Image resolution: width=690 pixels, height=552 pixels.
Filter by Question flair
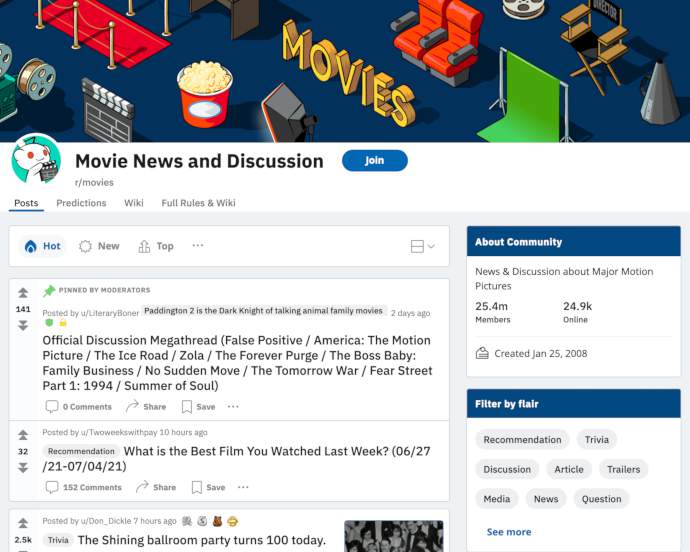pos(602,499)
